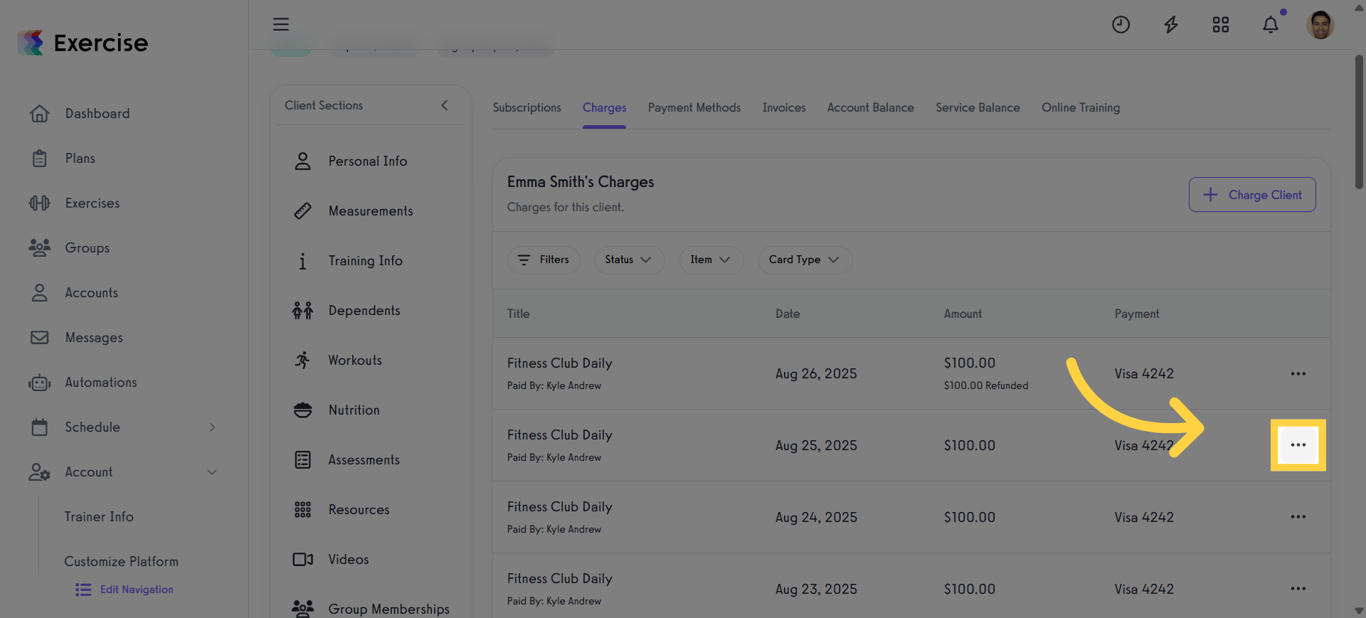Click the user profile avatar
Screen dimensions: 1366x618
coord(1320,25)
